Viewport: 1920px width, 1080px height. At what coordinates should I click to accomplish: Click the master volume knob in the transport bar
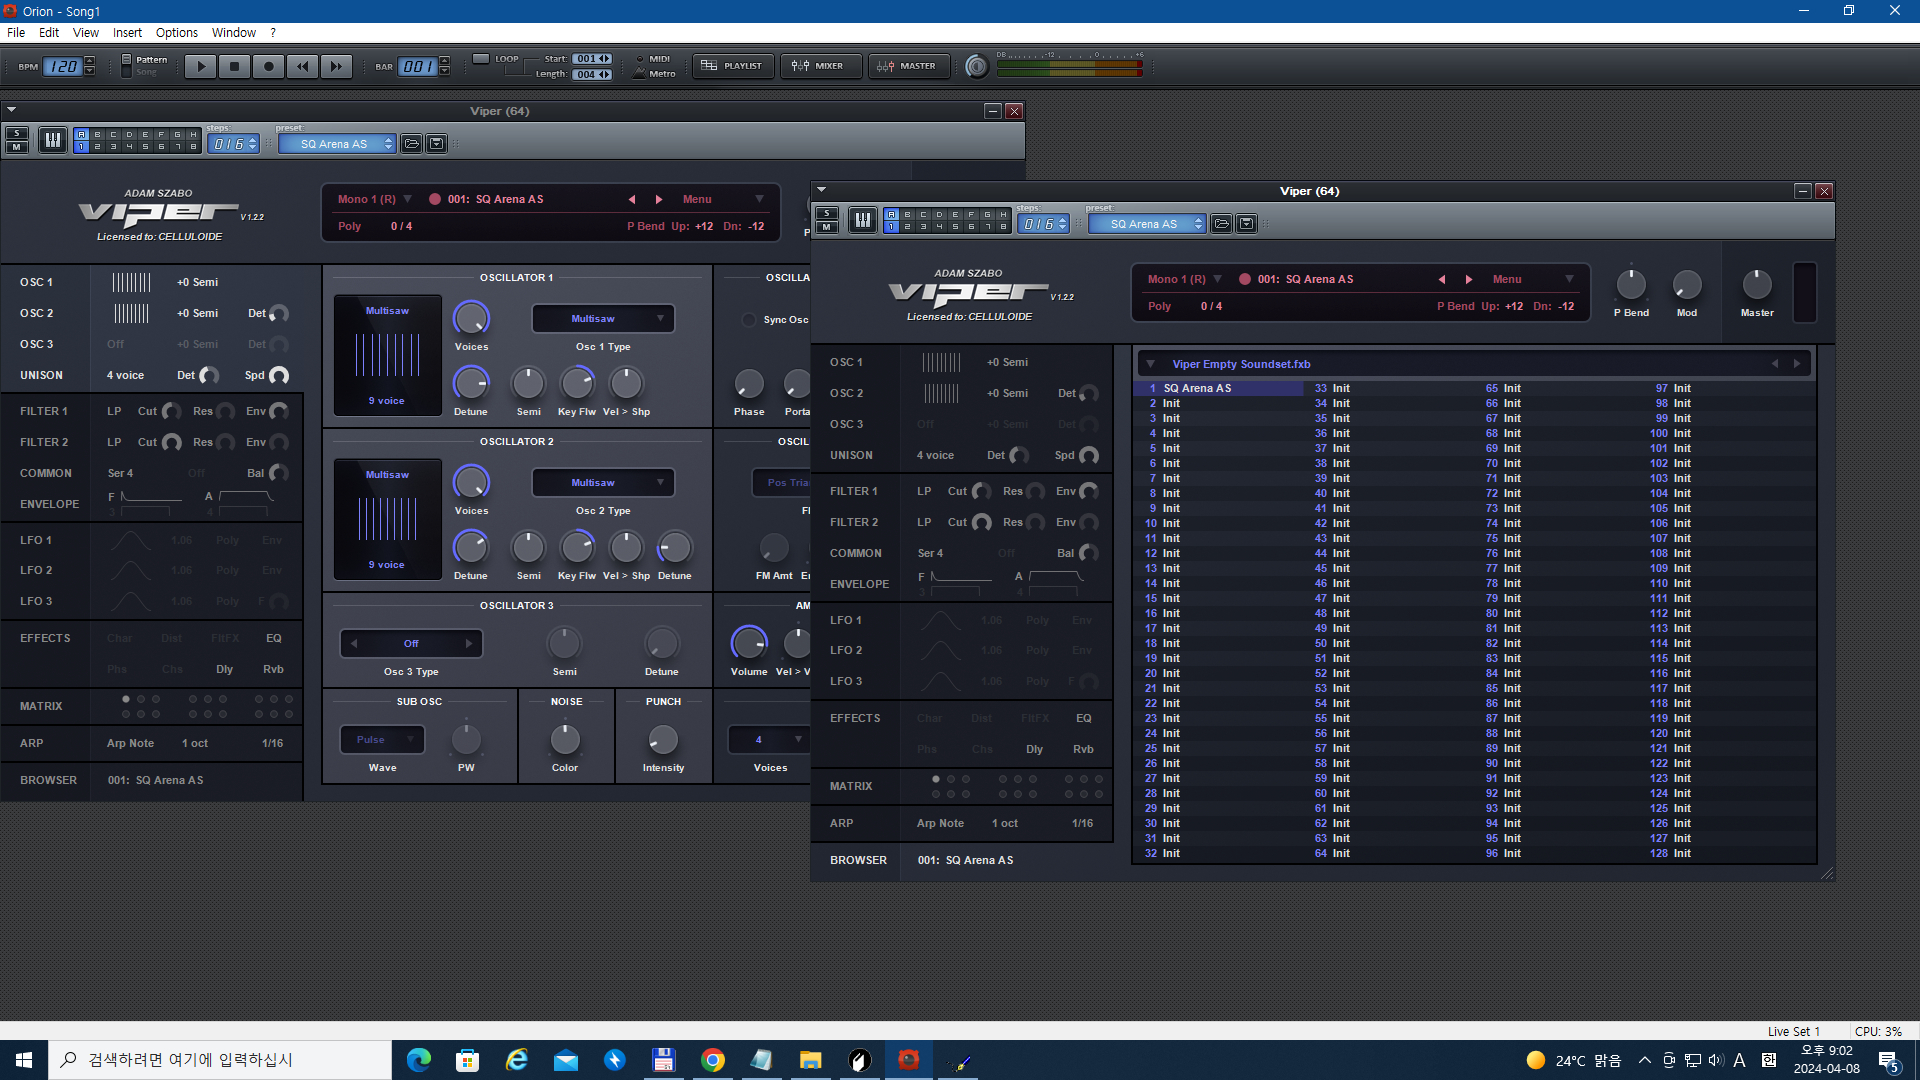tap(977, 66)
